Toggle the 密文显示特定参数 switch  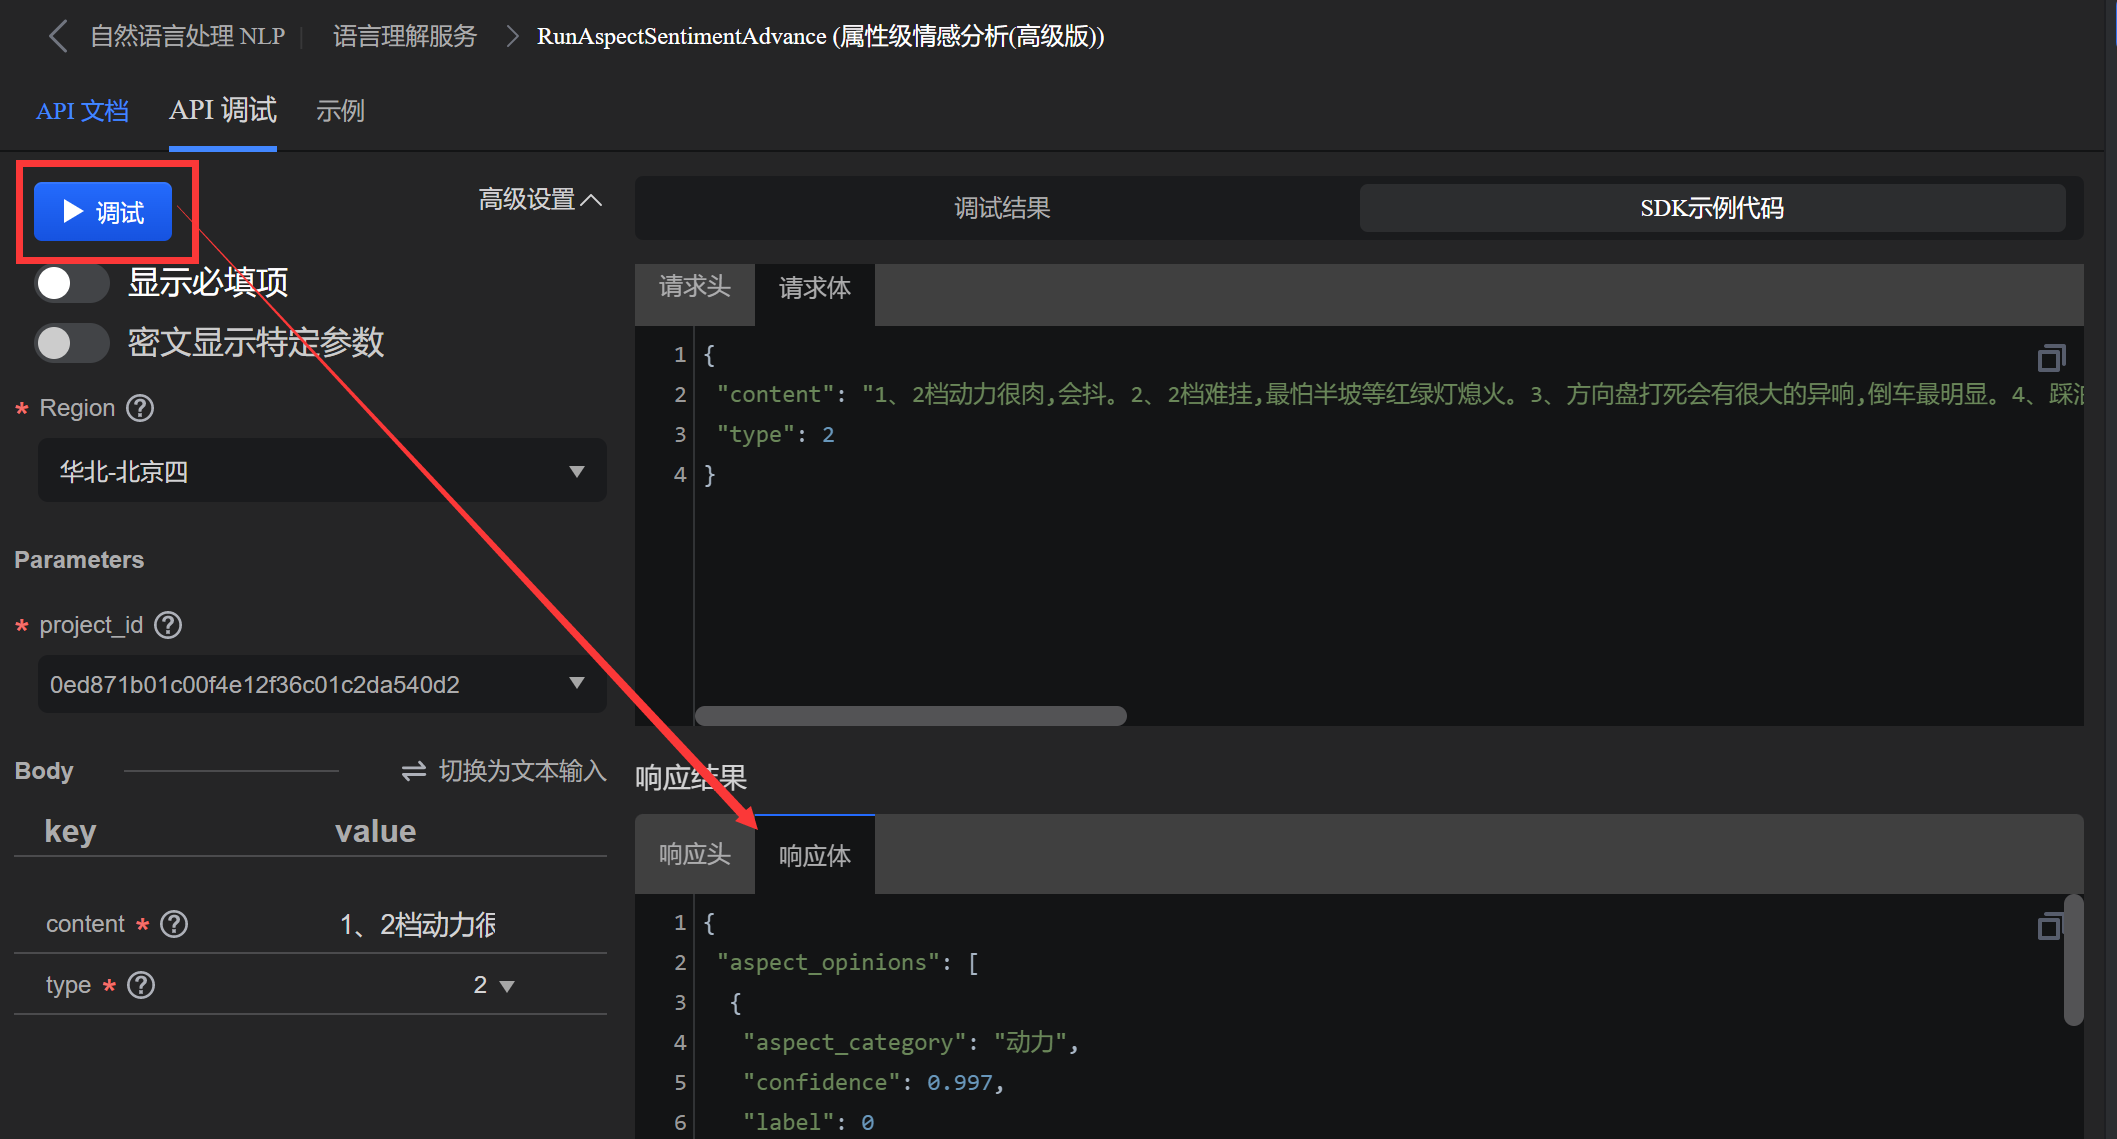tap(71, 343)
